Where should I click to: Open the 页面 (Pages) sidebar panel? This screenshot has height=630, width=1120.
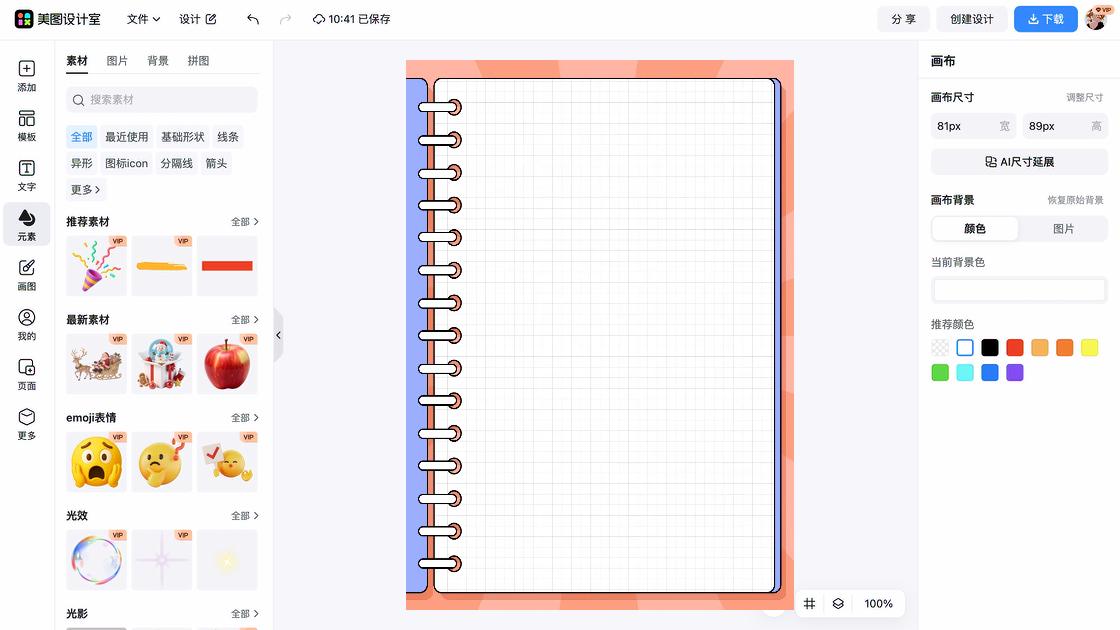(26, 374)
